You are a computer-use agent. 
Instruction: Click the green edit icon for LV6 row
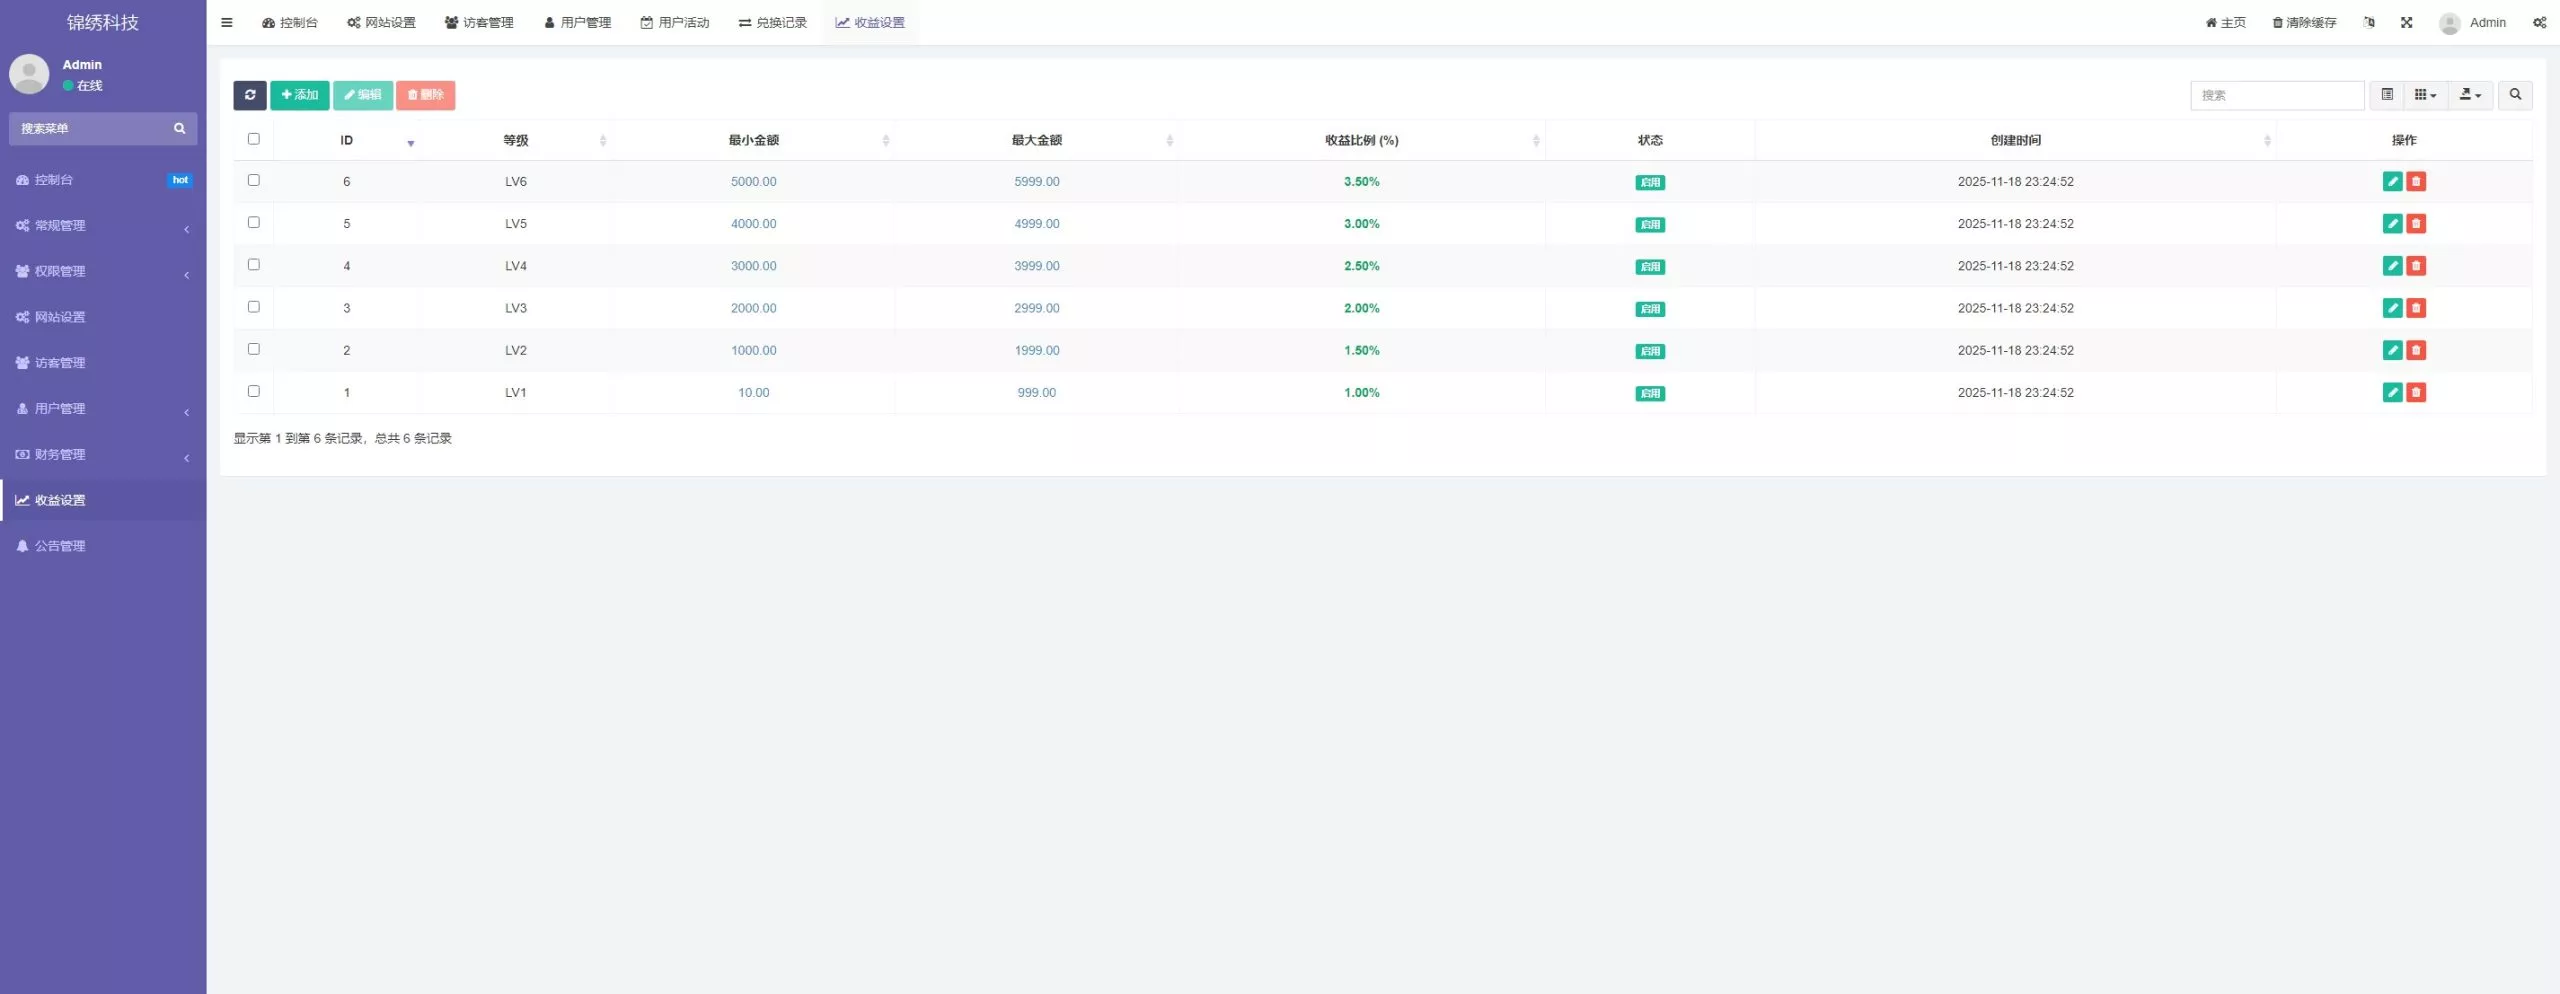2392,181
